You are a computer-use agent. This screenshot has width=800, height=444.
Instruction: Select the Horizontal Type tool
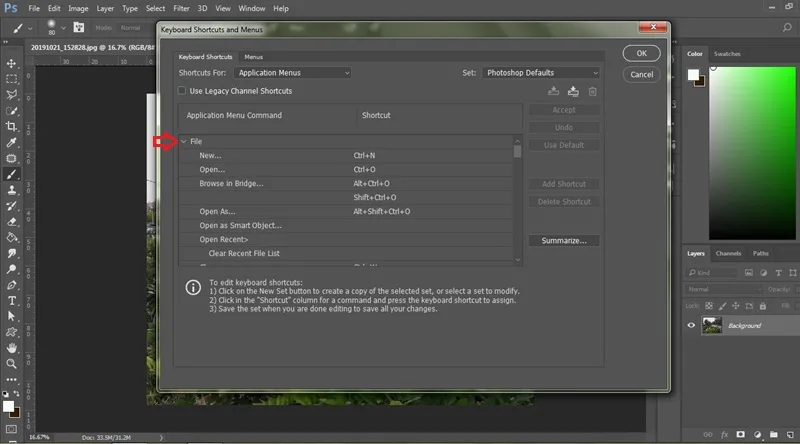11,301
